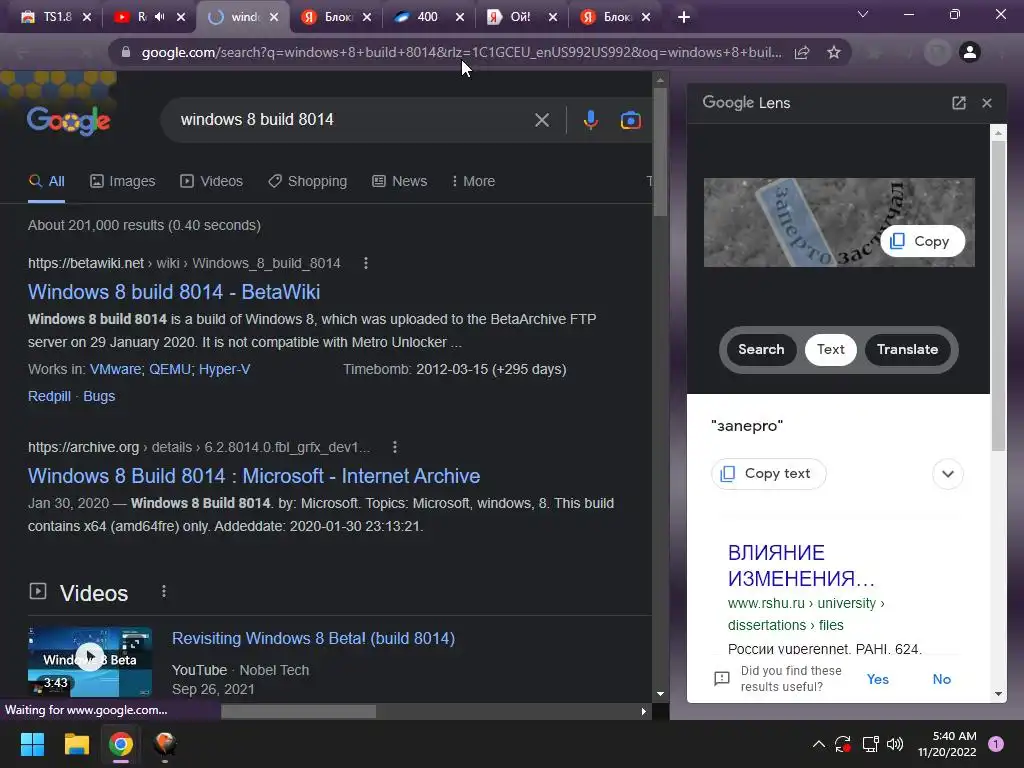Select the News search filter
The width and height of the screenshot is (1024, 768).
pos(400,182)
